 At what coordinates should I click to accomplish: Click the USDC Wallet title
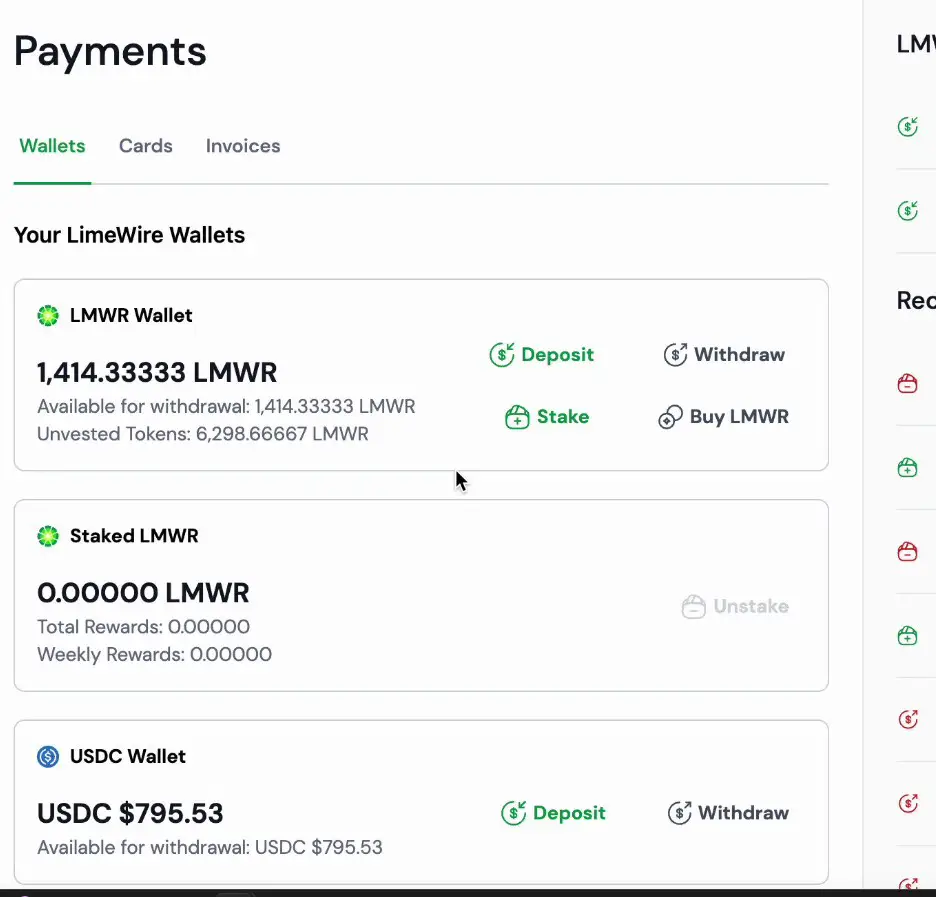click(x=128, y=757)
